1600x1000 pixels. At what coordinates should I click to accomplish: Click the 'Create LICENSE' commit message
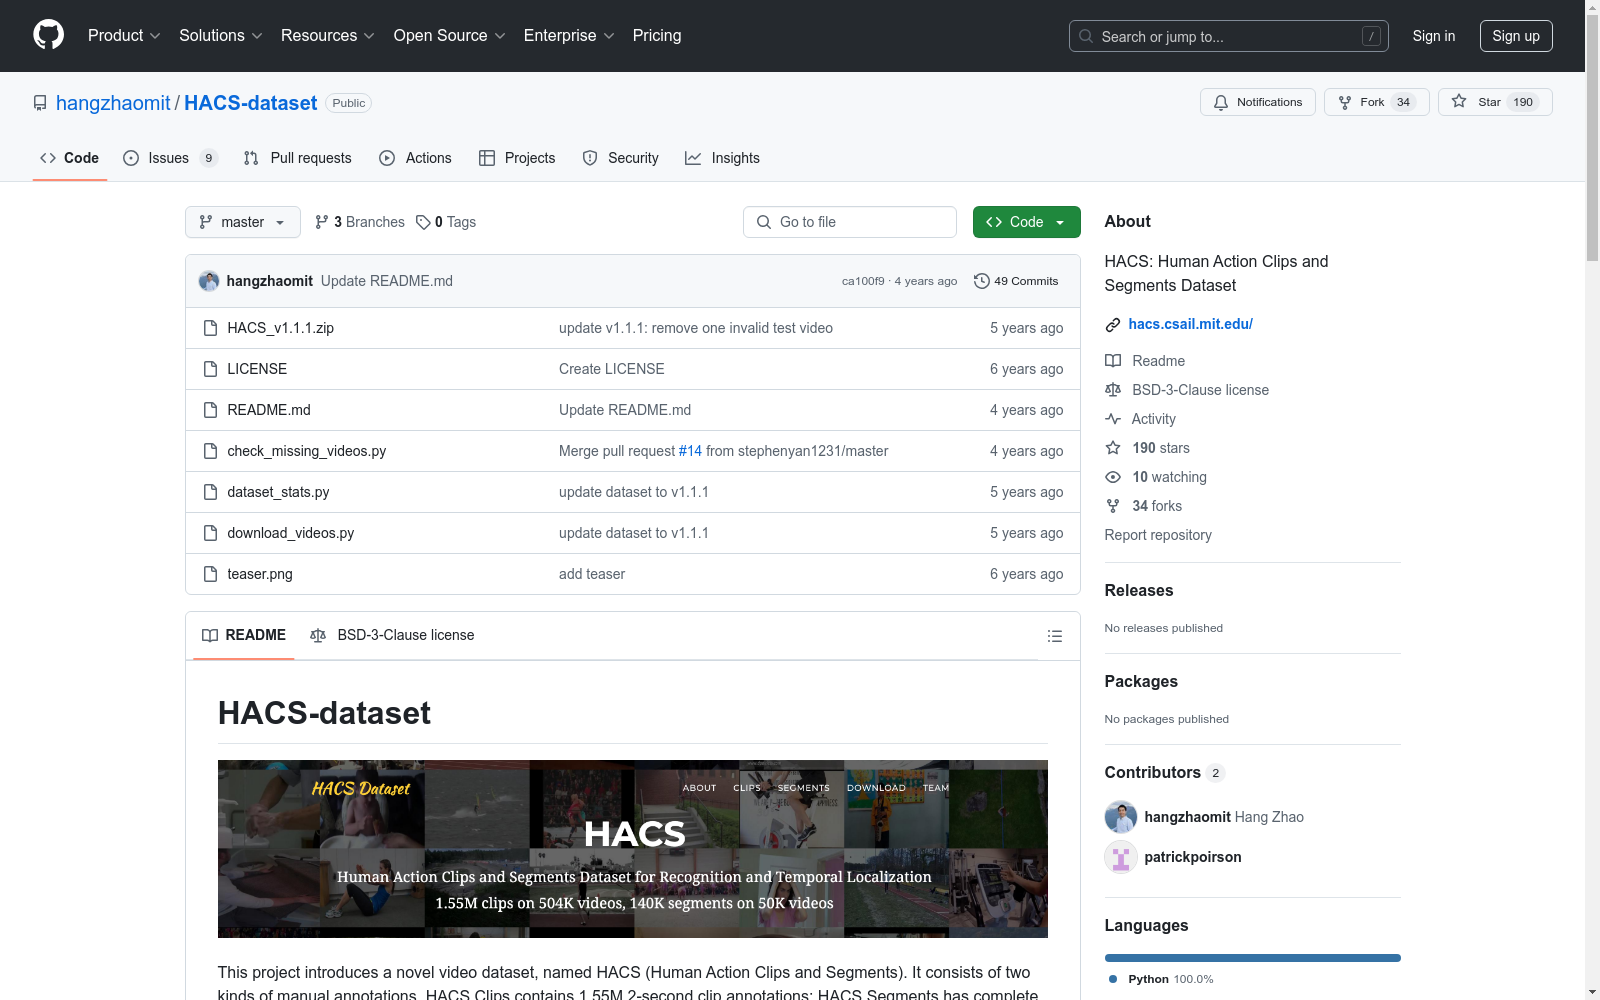pos(612,369)
